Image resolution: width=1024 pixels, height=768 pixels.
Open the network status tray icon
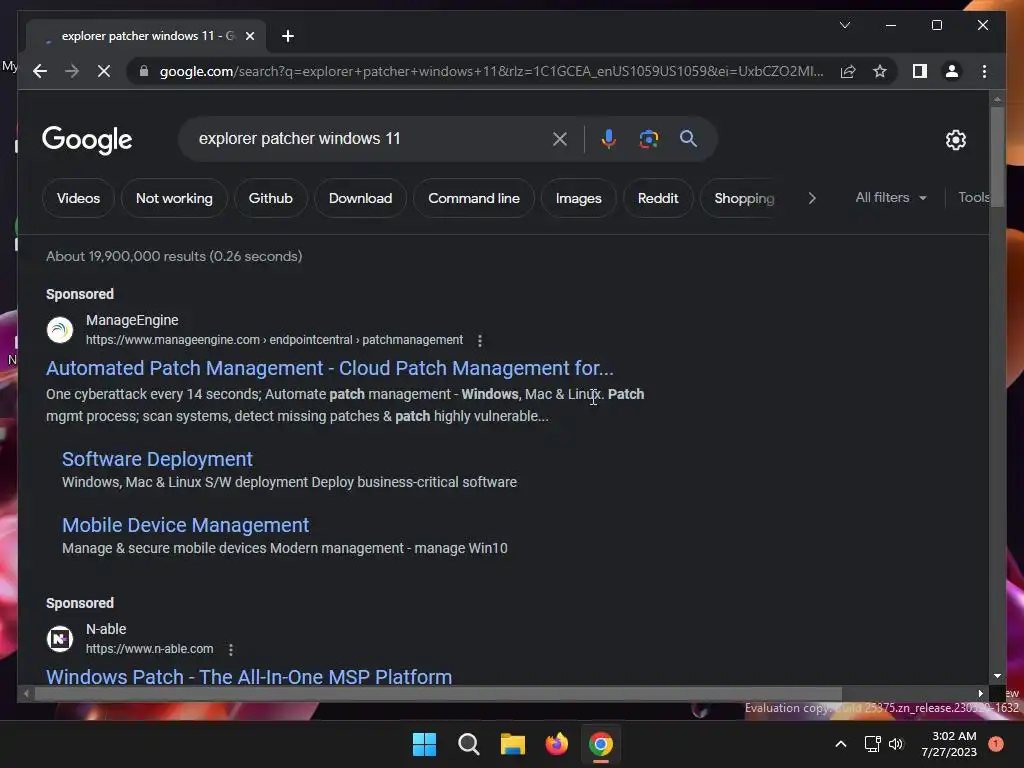point(872,744)
